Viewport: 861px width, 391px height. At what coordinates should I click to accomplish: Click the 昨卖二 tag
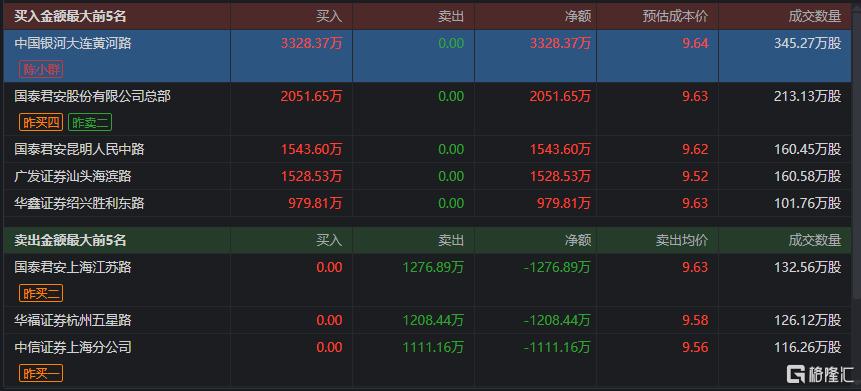point(90,122)
